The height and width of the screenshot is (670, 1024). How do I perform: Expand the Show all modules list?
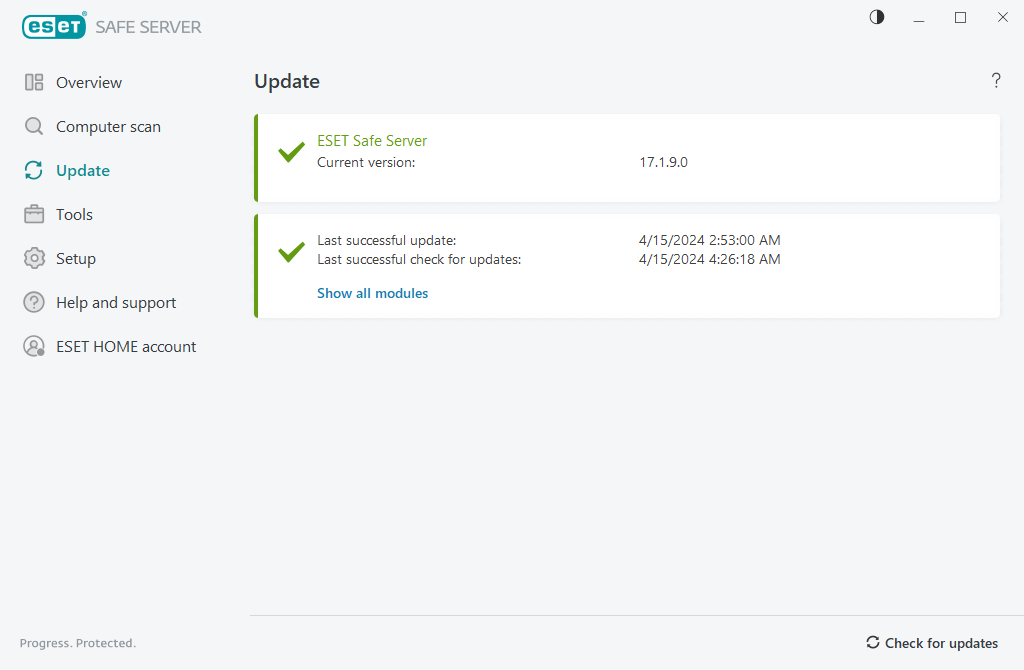pos(372,293)
